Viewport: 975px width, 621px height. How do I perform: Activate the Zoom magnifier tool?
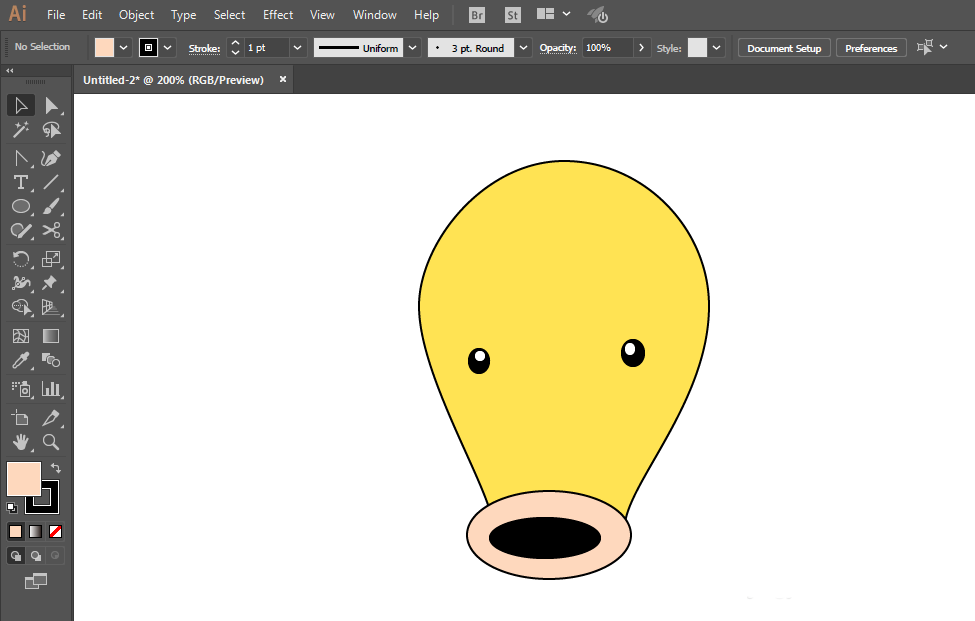tap(51, 442)
